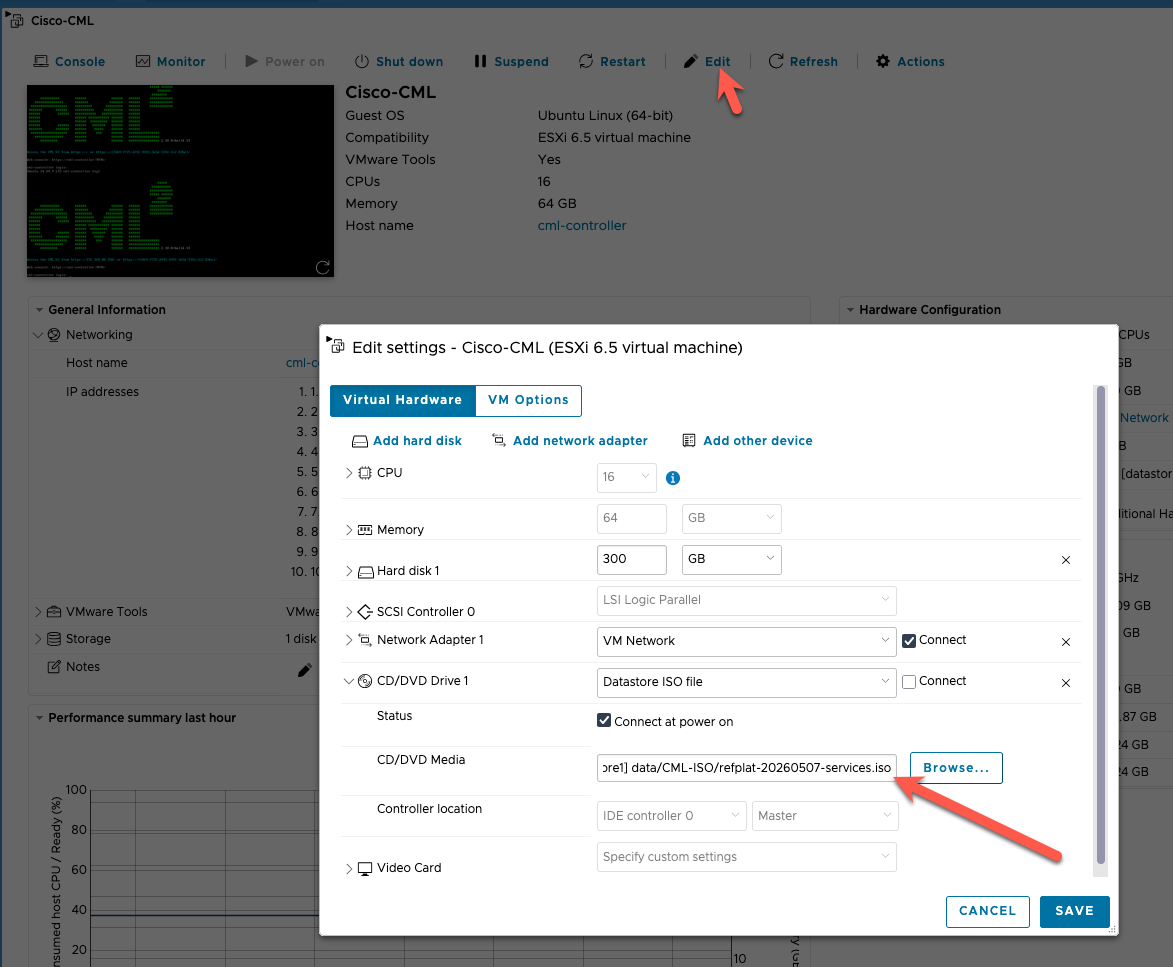Open the IDE controller 0 dropdown

click(672, 816)
